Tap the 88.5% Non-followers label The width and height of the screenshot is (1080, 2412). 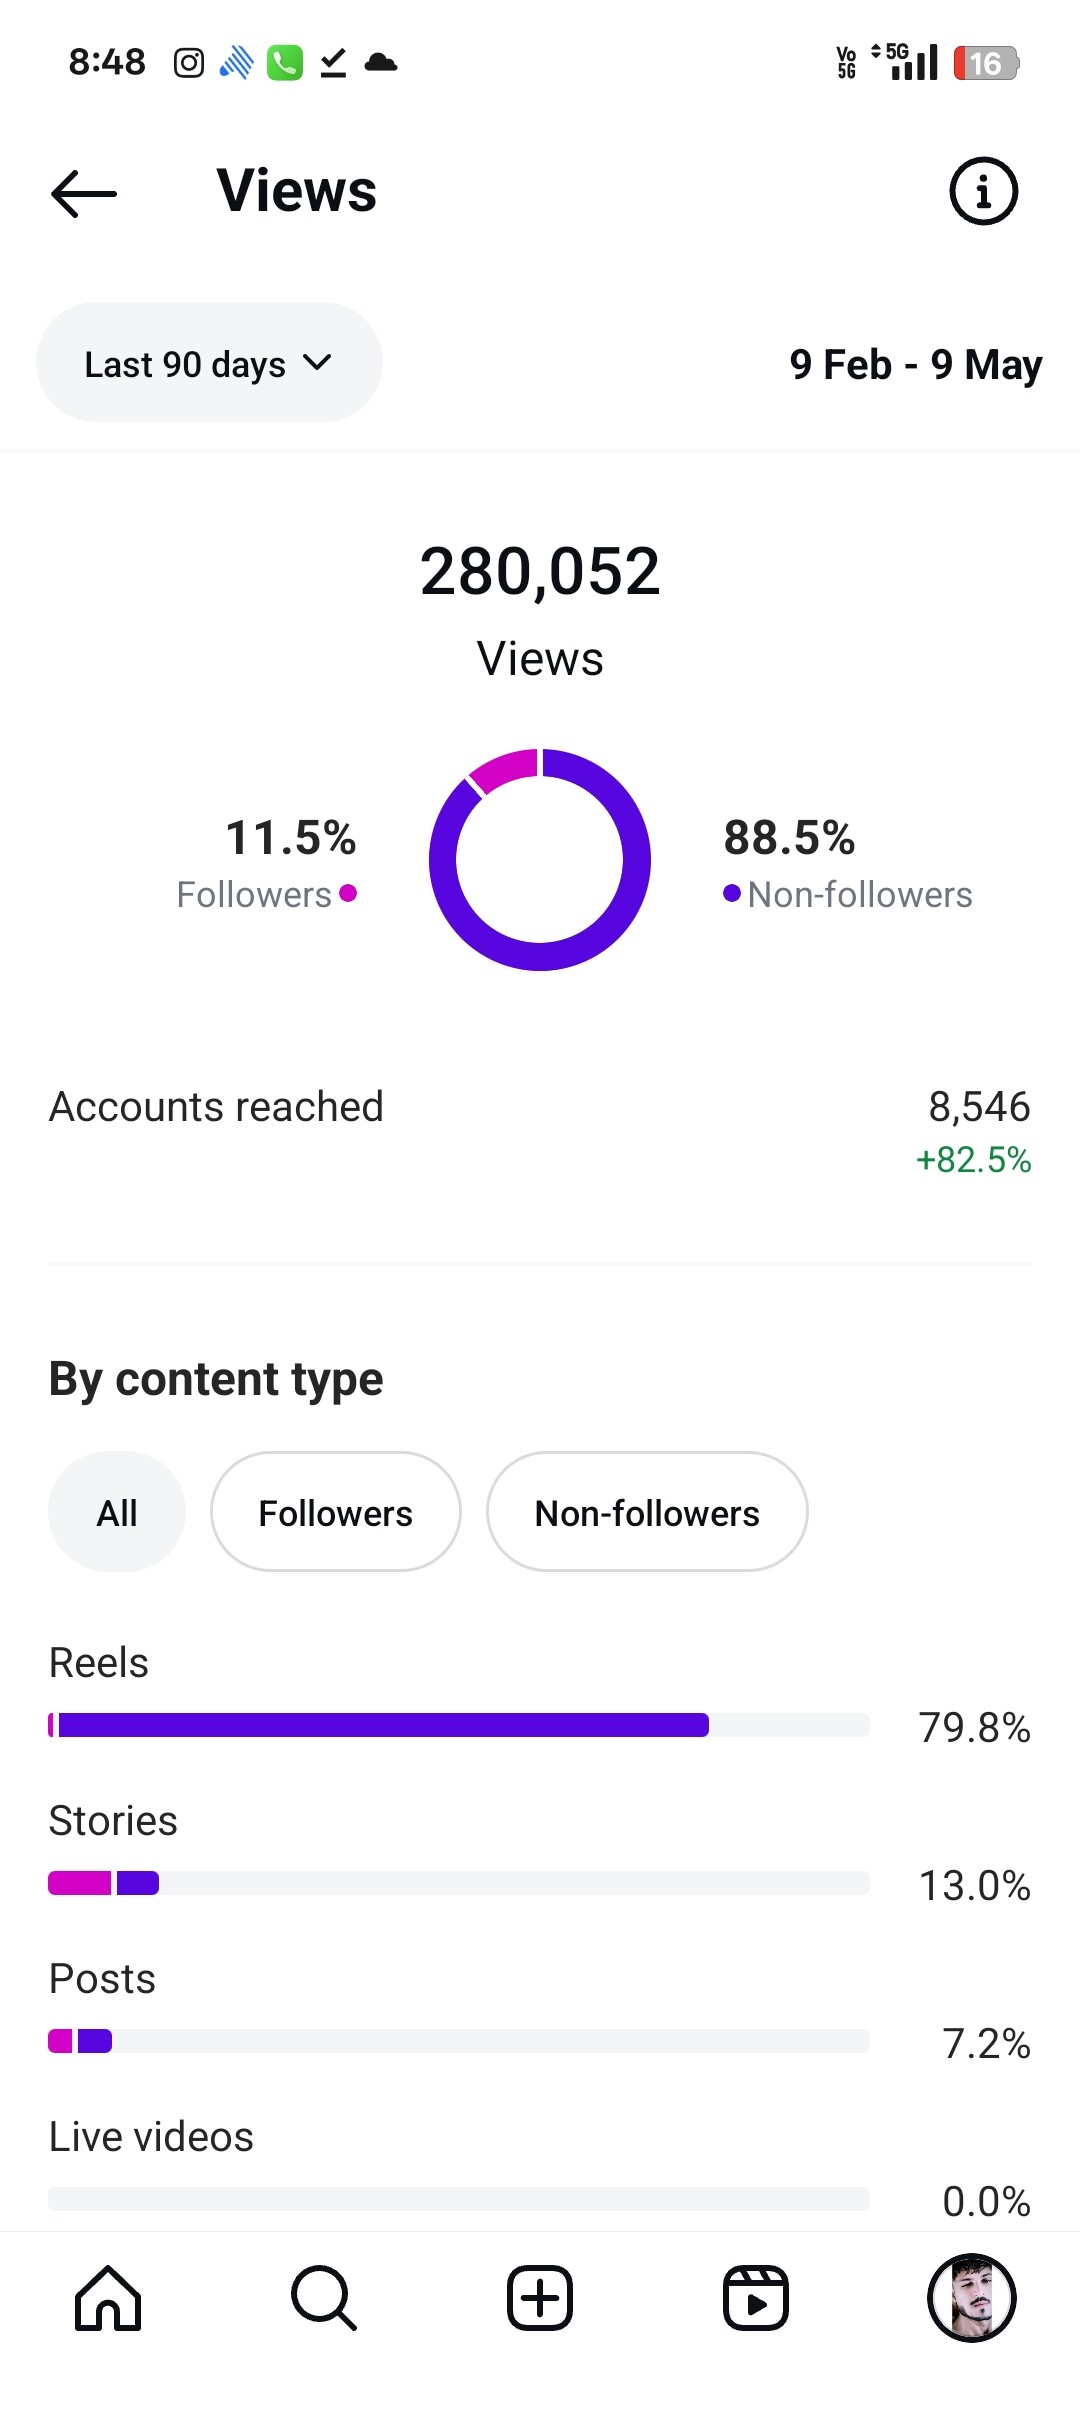(x=848, y=864)
